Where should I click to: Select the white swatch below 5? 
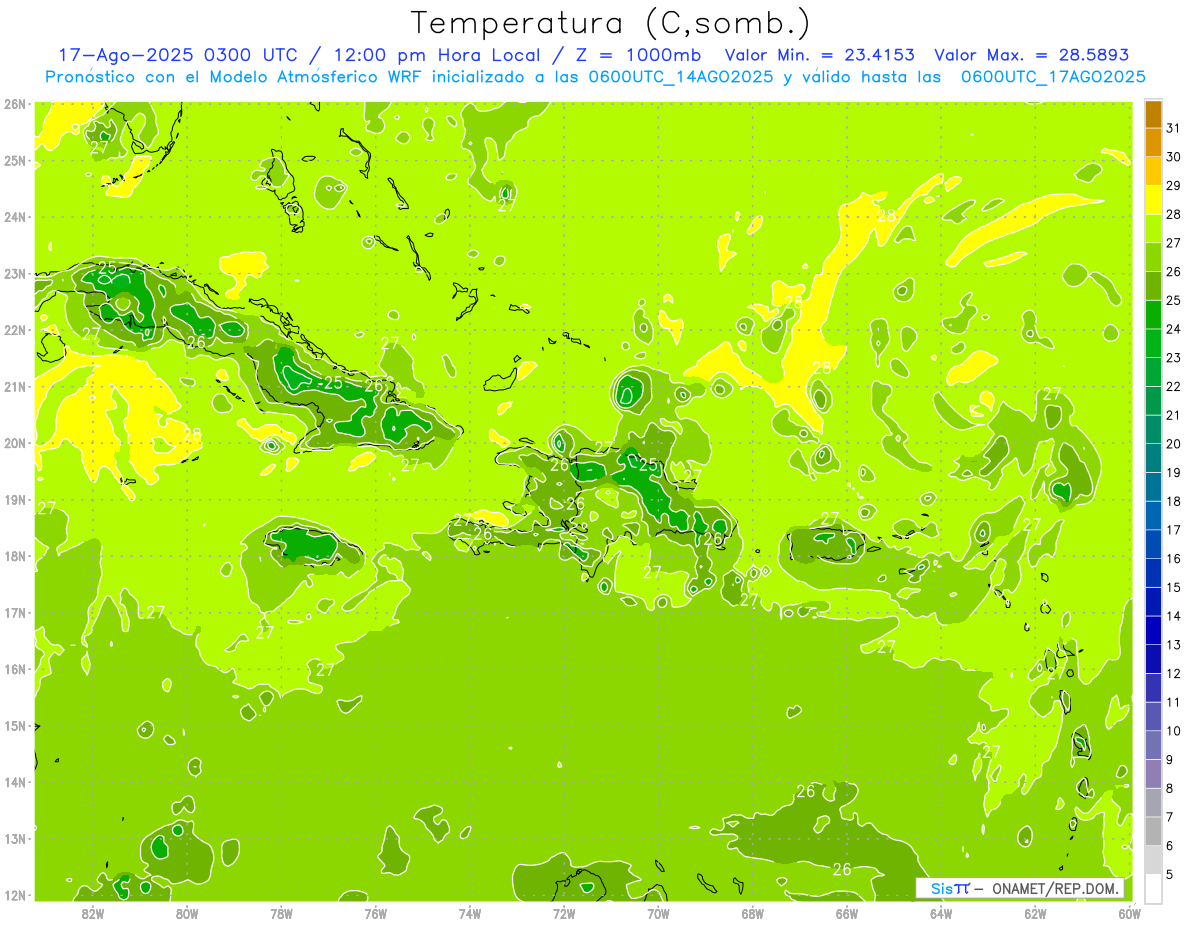[x=1153, y=888]
